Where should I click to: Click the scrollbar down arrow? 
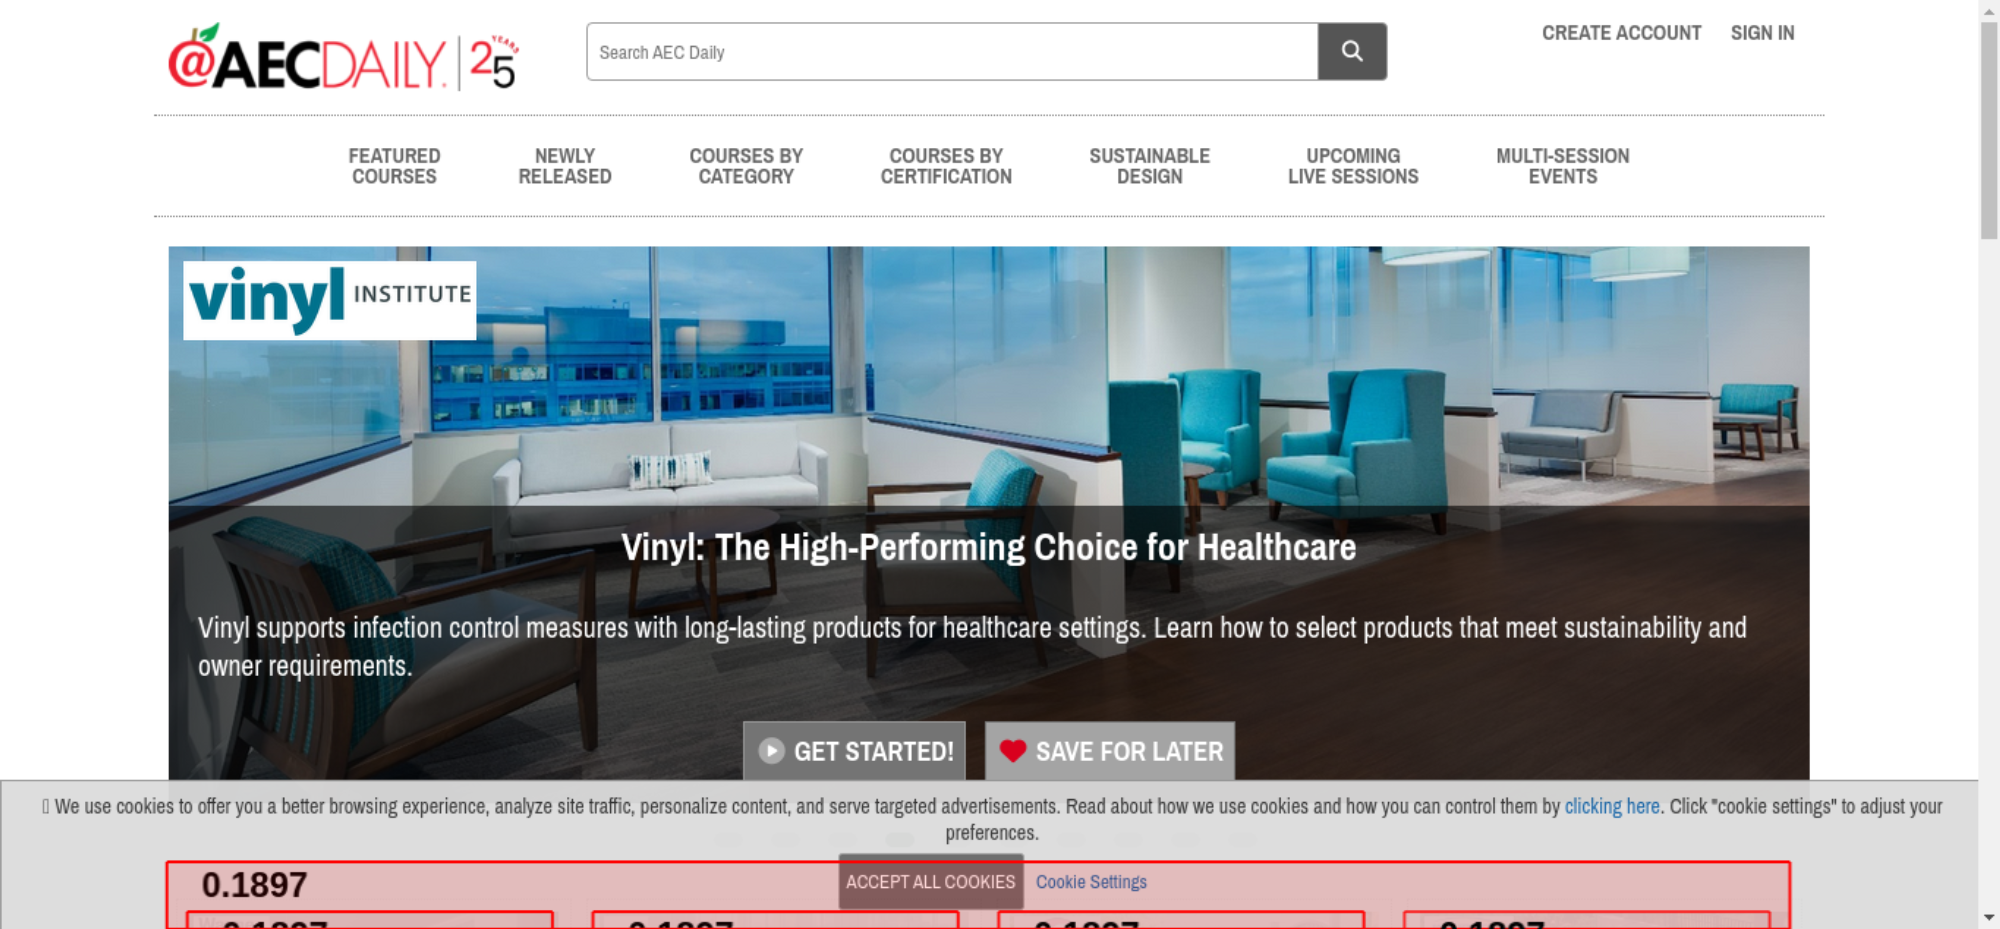[x=1989, y=917]
